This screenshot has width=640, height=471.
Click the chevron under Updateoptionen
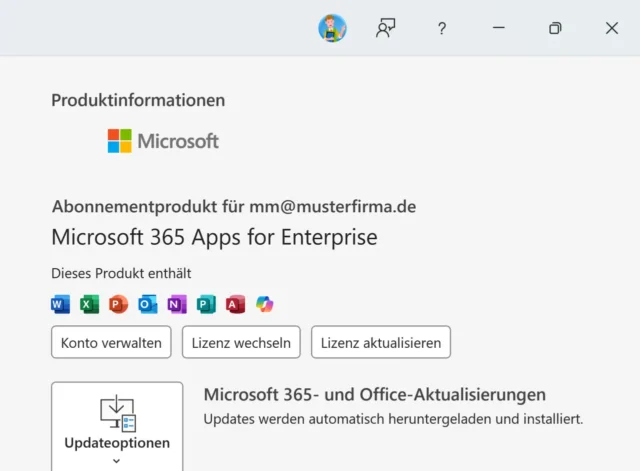click(x=117, y=461)
